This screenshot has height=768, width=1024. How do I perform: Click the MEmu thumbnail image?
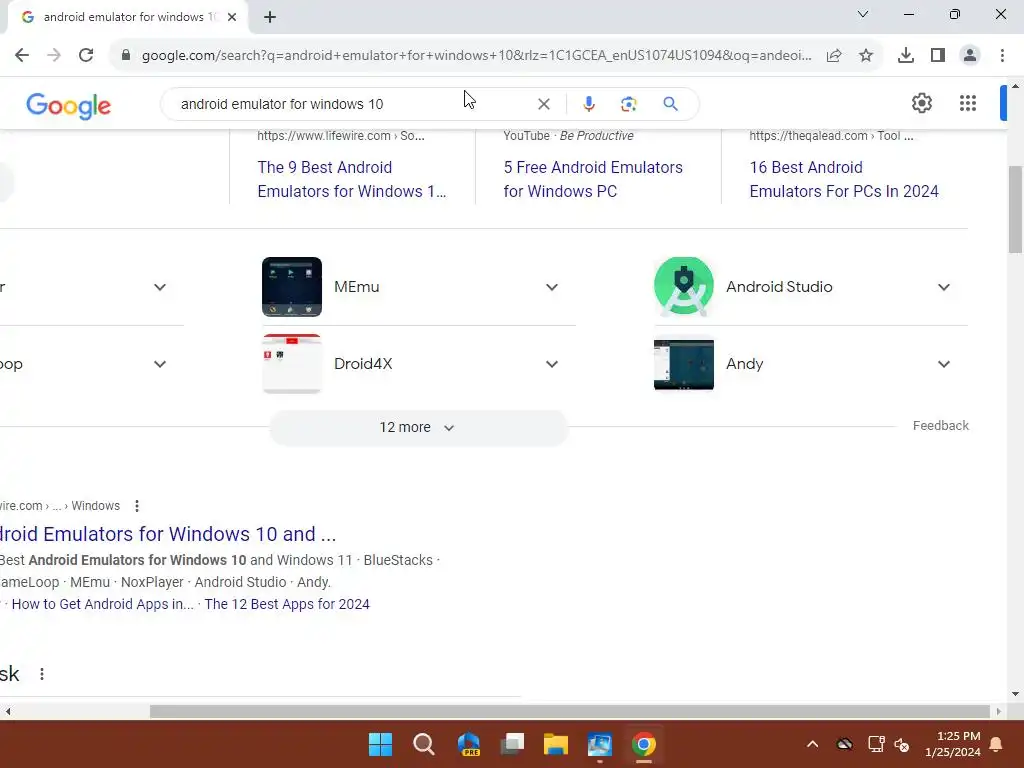point(292,287)
